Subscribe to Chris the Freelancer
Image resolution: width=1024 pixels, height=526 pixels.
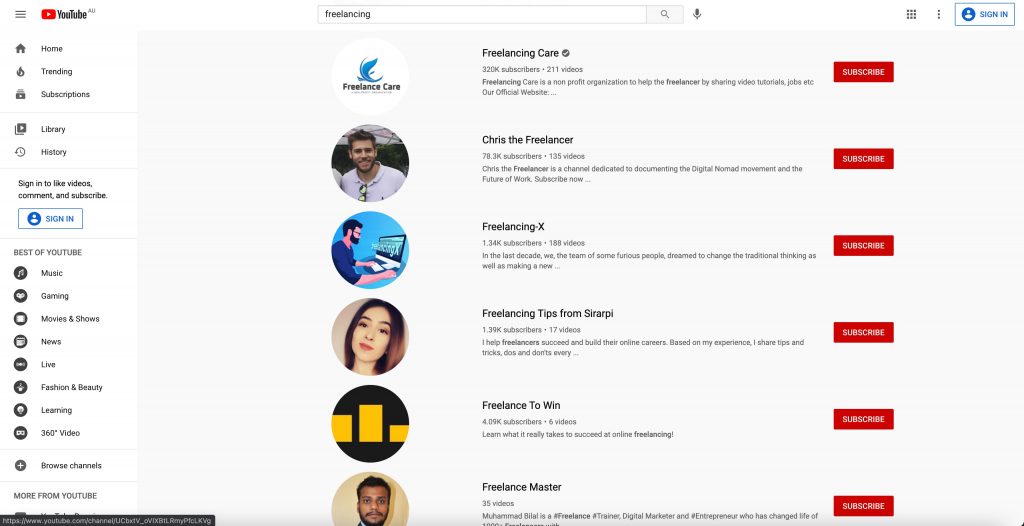click(x=863, y=159)
